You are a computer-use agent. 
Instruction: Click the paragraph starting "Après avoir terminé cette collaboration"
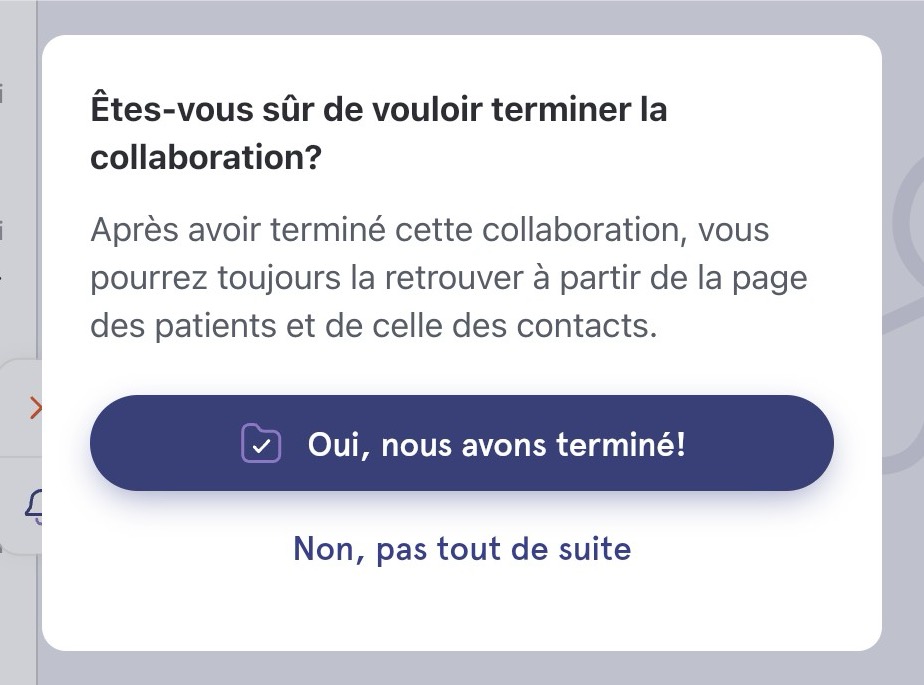click(x=448, y=278)
